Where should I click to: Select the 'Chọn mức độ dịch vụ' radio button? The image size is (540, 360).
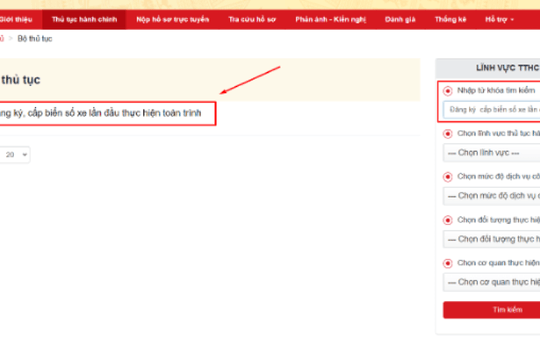coord(447,177)
